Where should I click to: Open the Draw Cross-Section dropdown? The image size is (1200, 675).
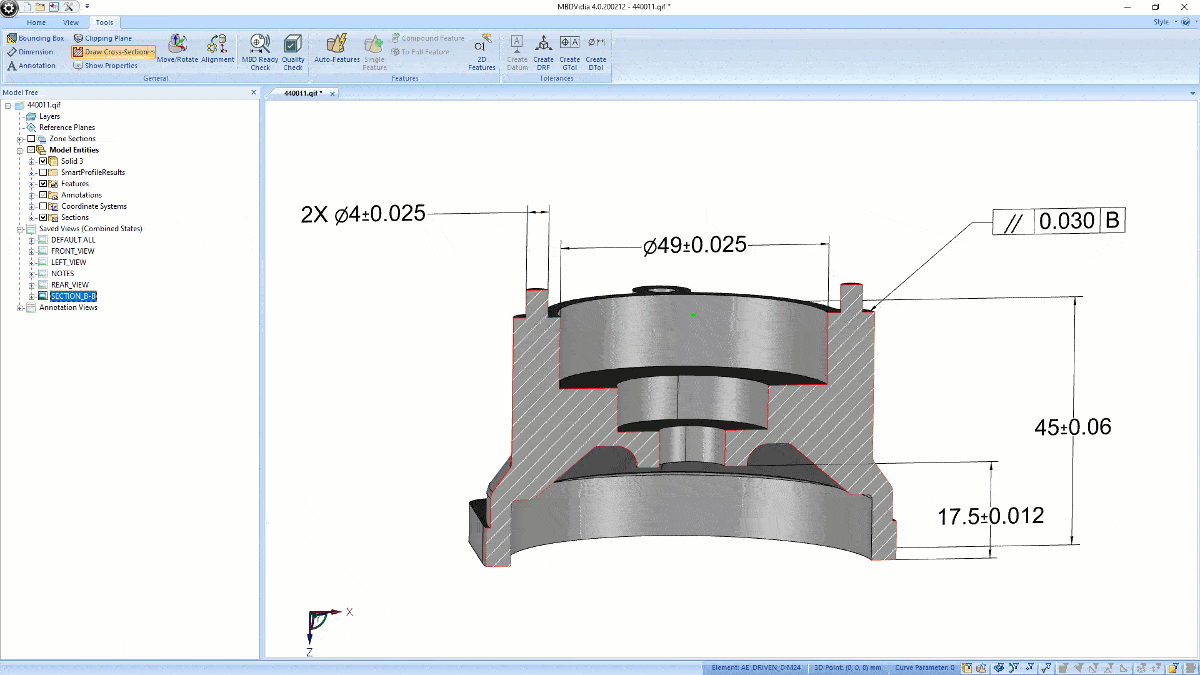click(x=152, y=51)
